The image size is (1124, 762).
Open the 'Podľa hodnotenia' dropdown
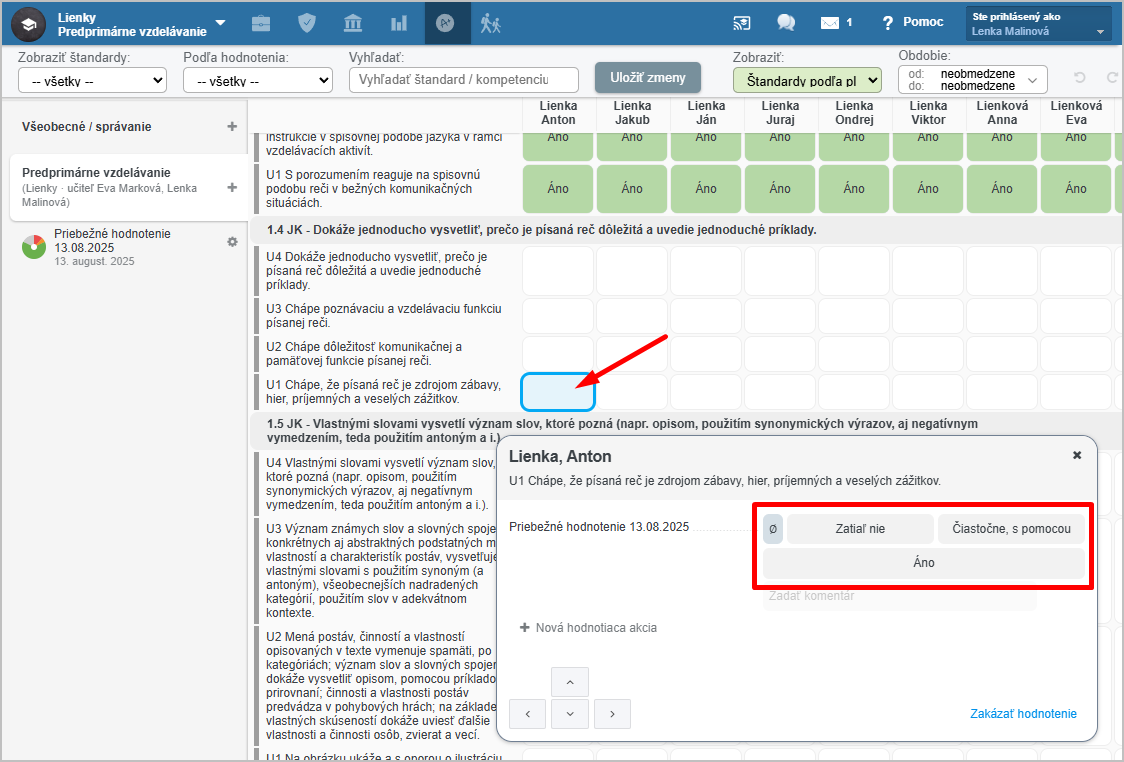point(258,80)
